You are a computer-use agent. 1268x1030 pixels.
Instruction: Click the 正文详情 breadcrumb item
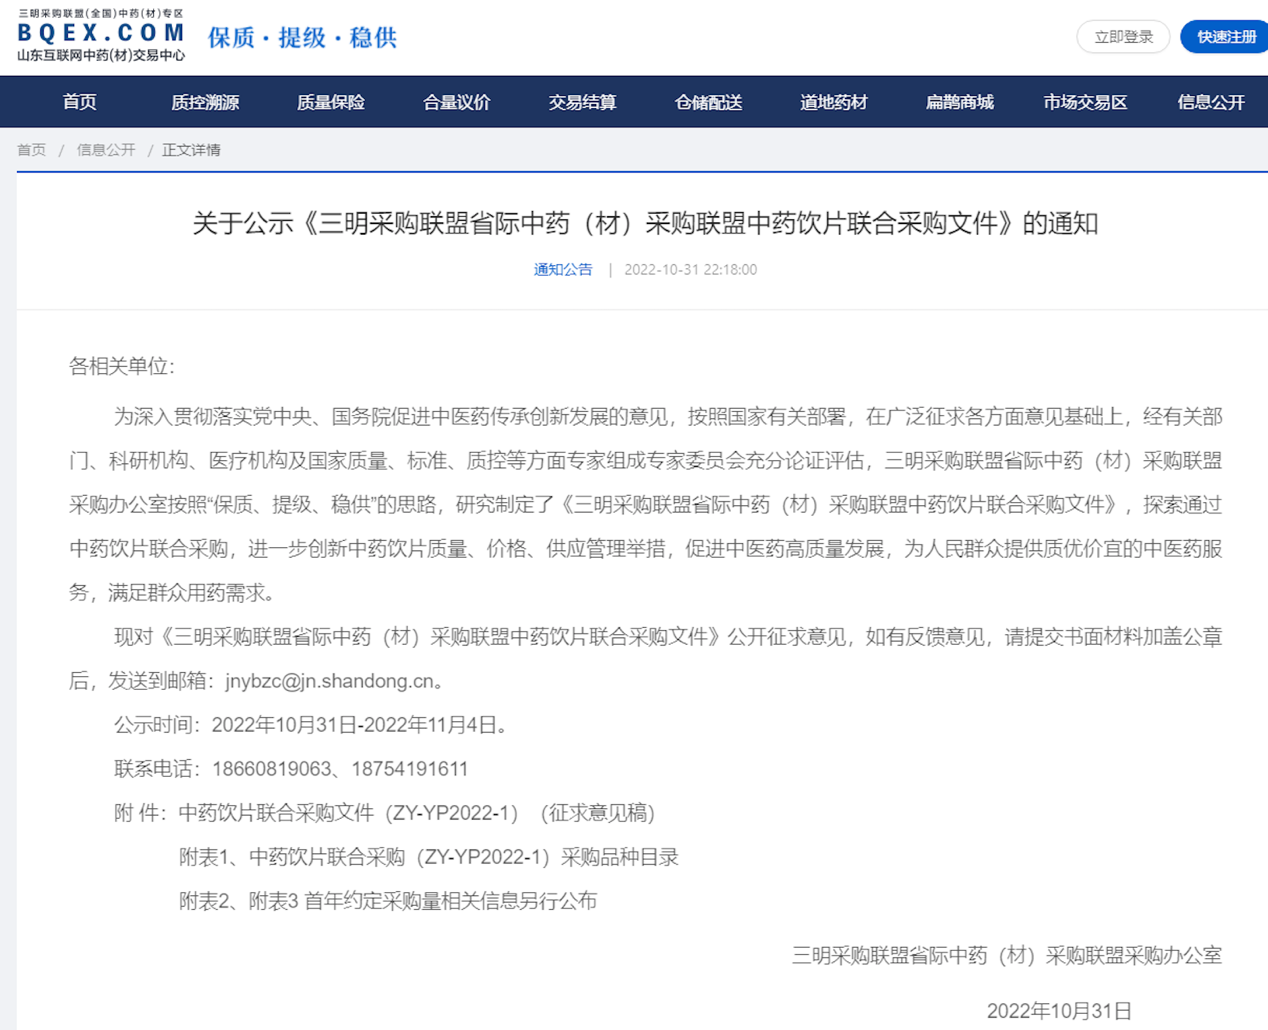[x=191, y=150]
